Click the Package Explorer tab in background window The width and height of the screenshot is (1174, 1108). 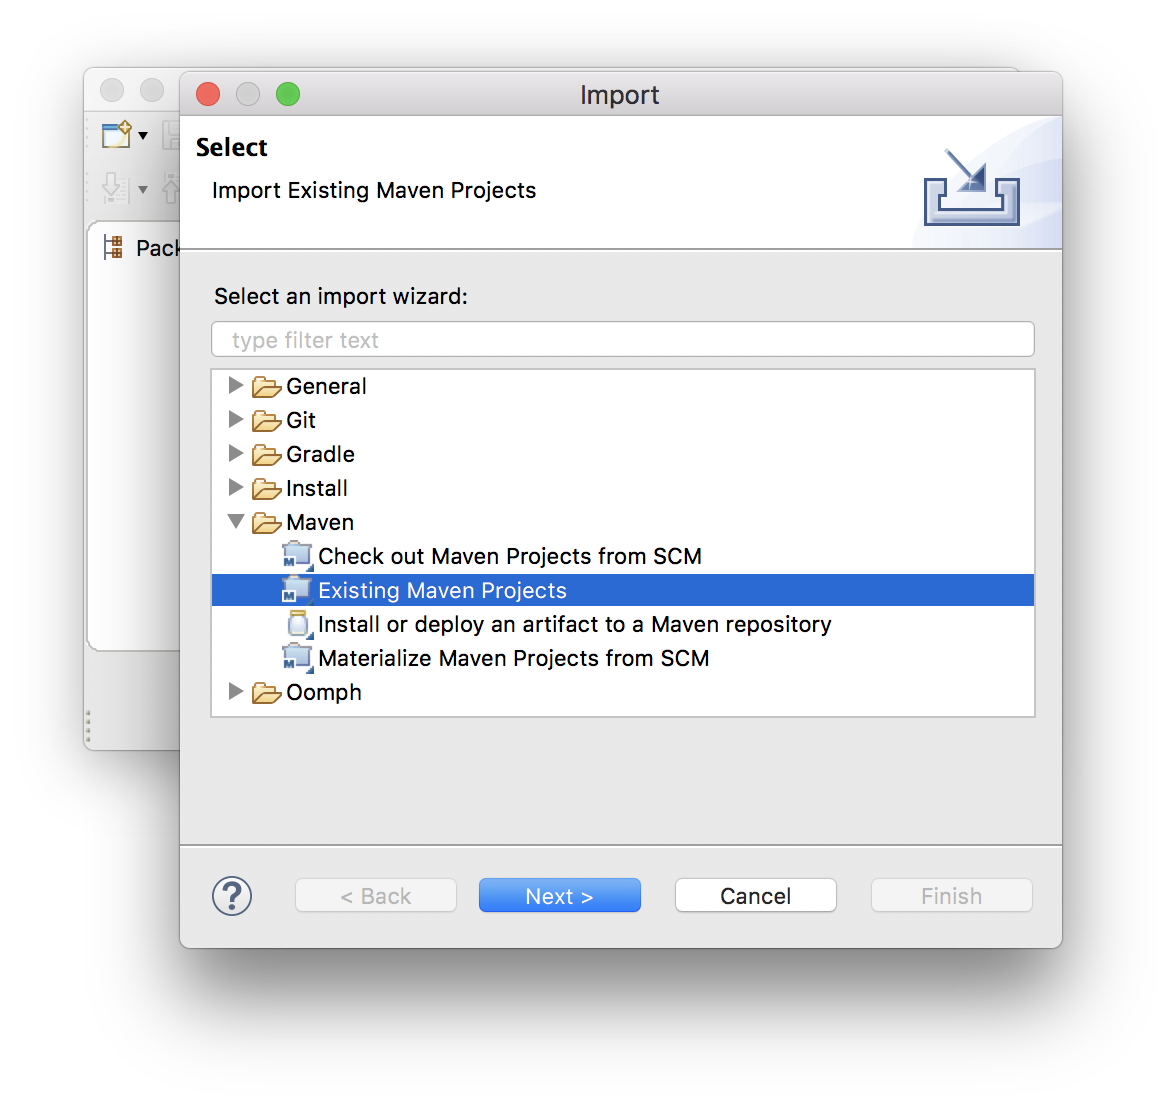[142, 248]
